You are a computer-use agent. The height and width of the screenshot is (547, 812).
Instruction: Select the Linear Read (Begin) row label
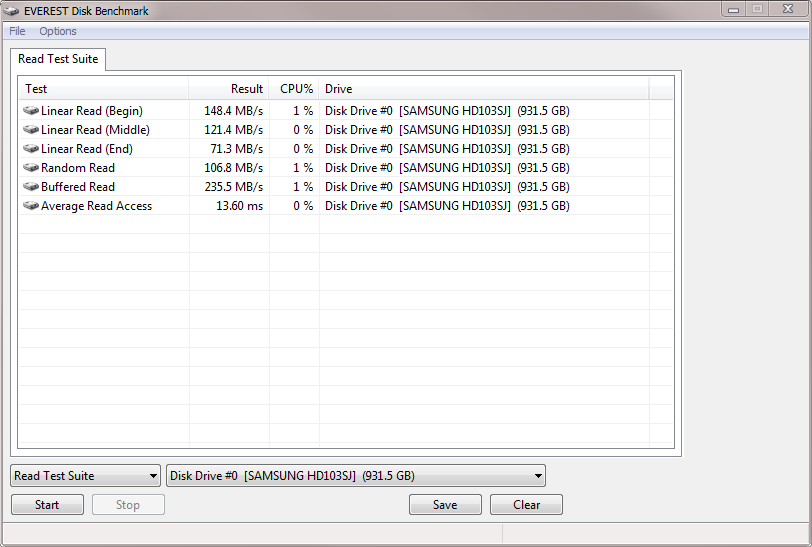[x=92, y=111]
